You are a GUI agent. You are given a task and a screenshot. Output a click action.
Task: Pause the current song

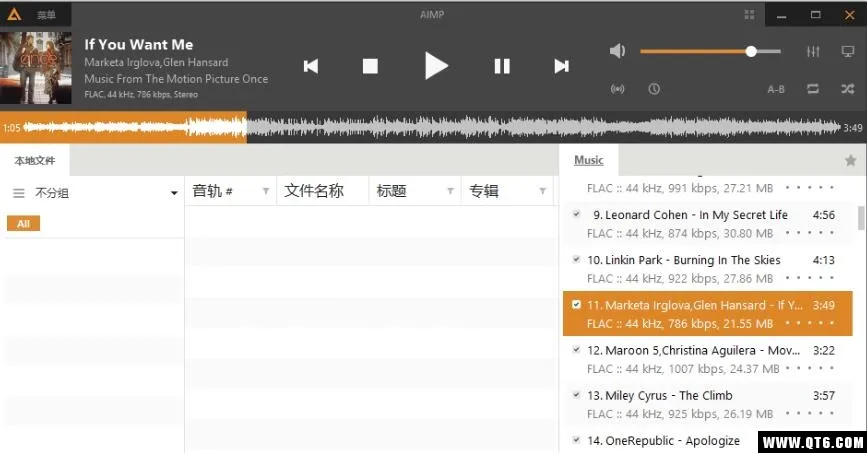tap(502, 66)
